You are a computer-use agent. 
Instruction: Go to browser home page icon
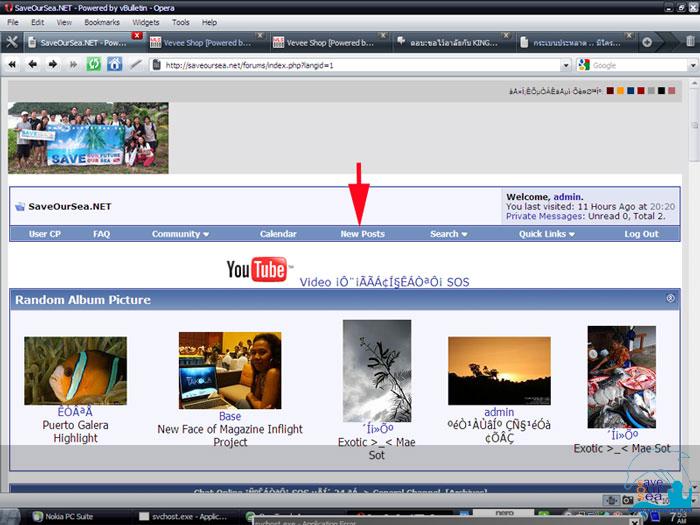point(114,64)
